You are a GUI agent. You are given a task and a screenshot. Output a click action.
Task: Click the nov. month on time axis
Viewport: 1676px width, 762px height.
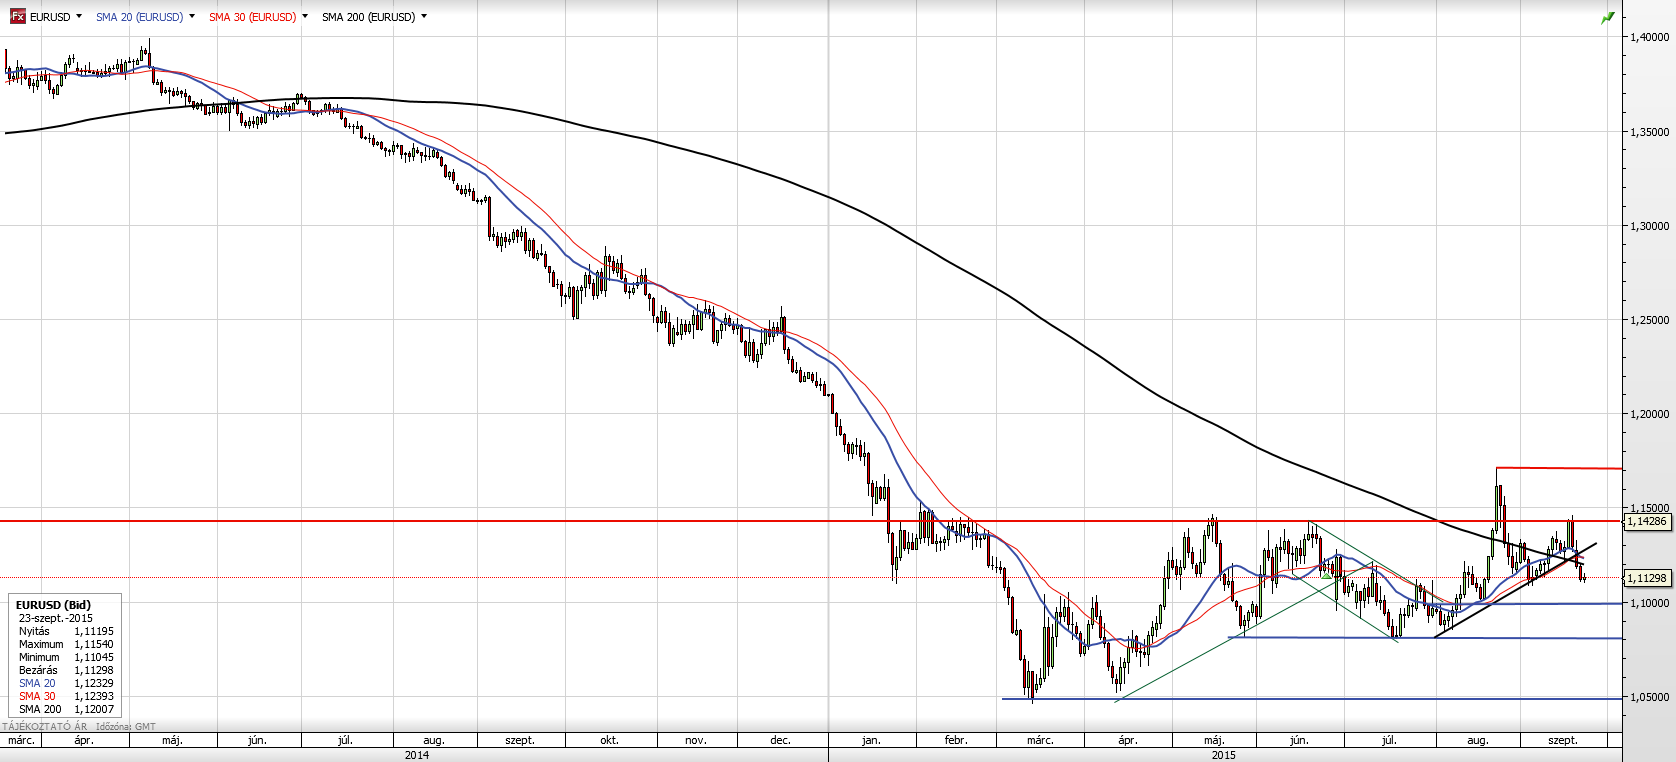(696, 740)
